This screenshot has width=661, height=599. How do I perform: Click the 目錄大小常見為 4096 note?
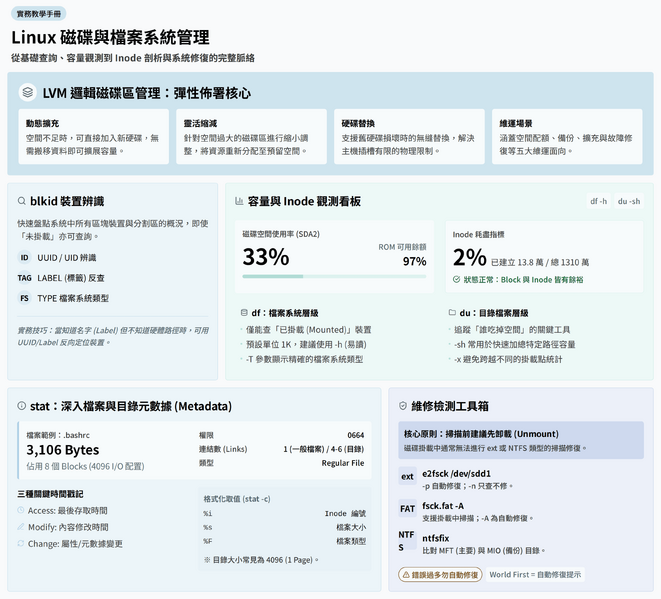[x=261, y=560]
